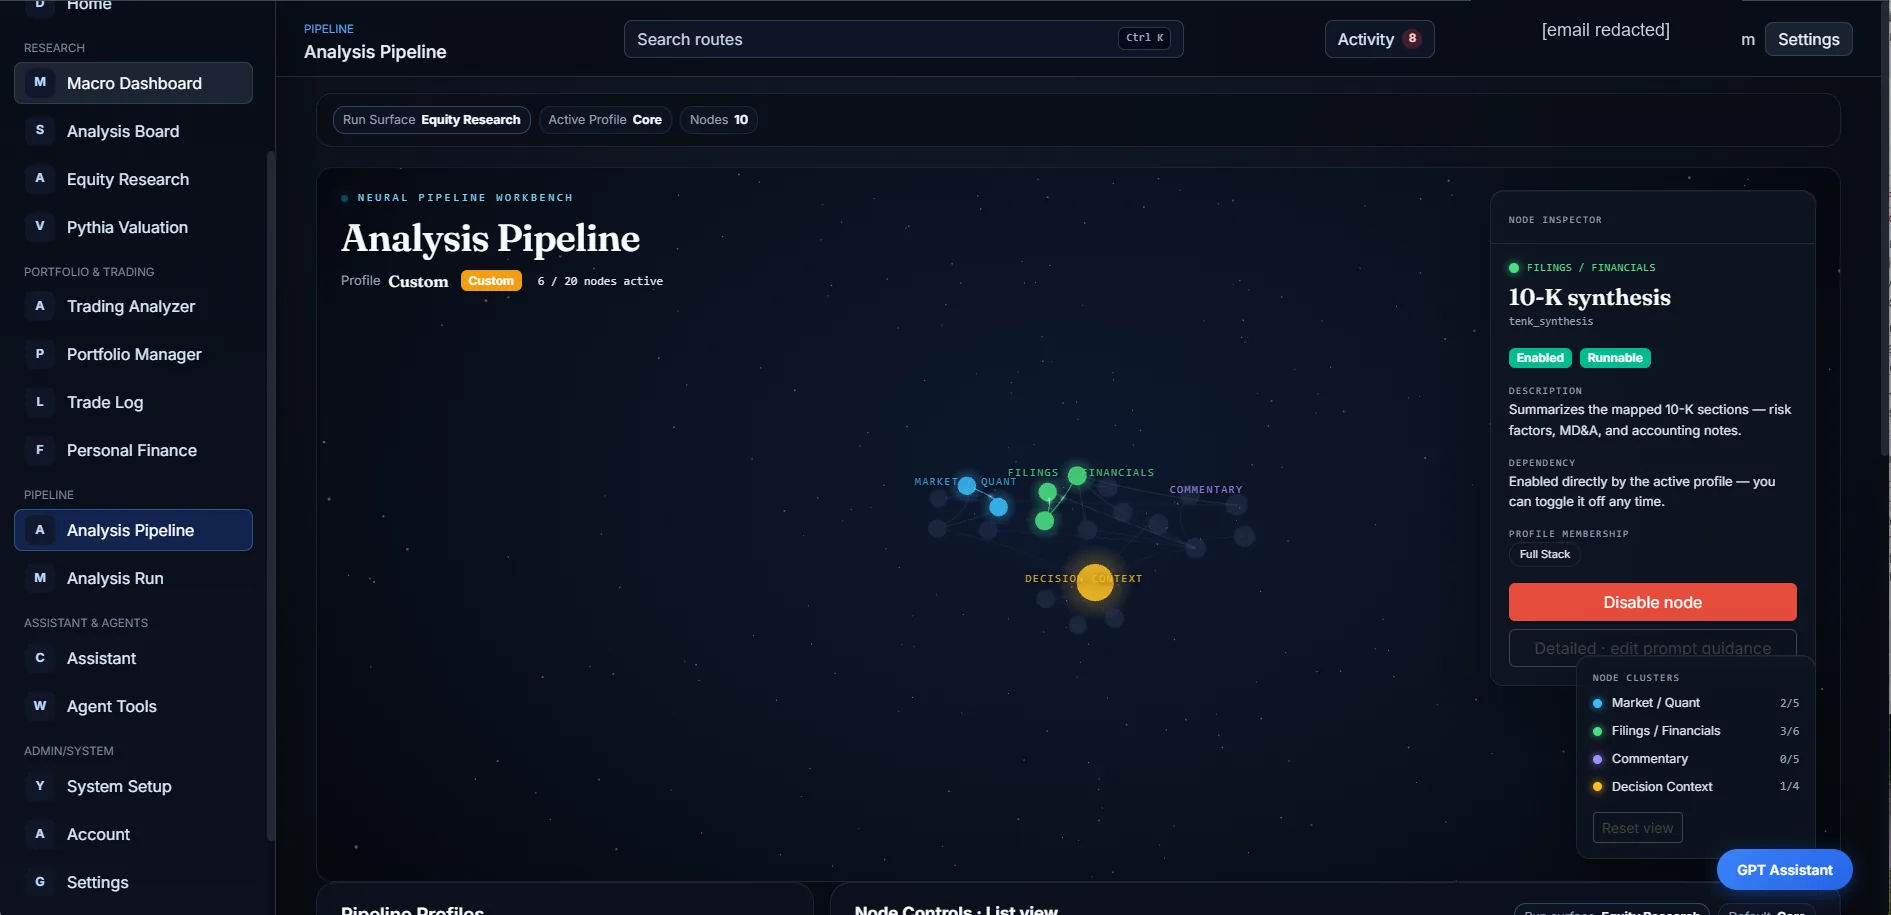Click the Assistant C icon
The image size is (1891, 915).
(40, 658)
